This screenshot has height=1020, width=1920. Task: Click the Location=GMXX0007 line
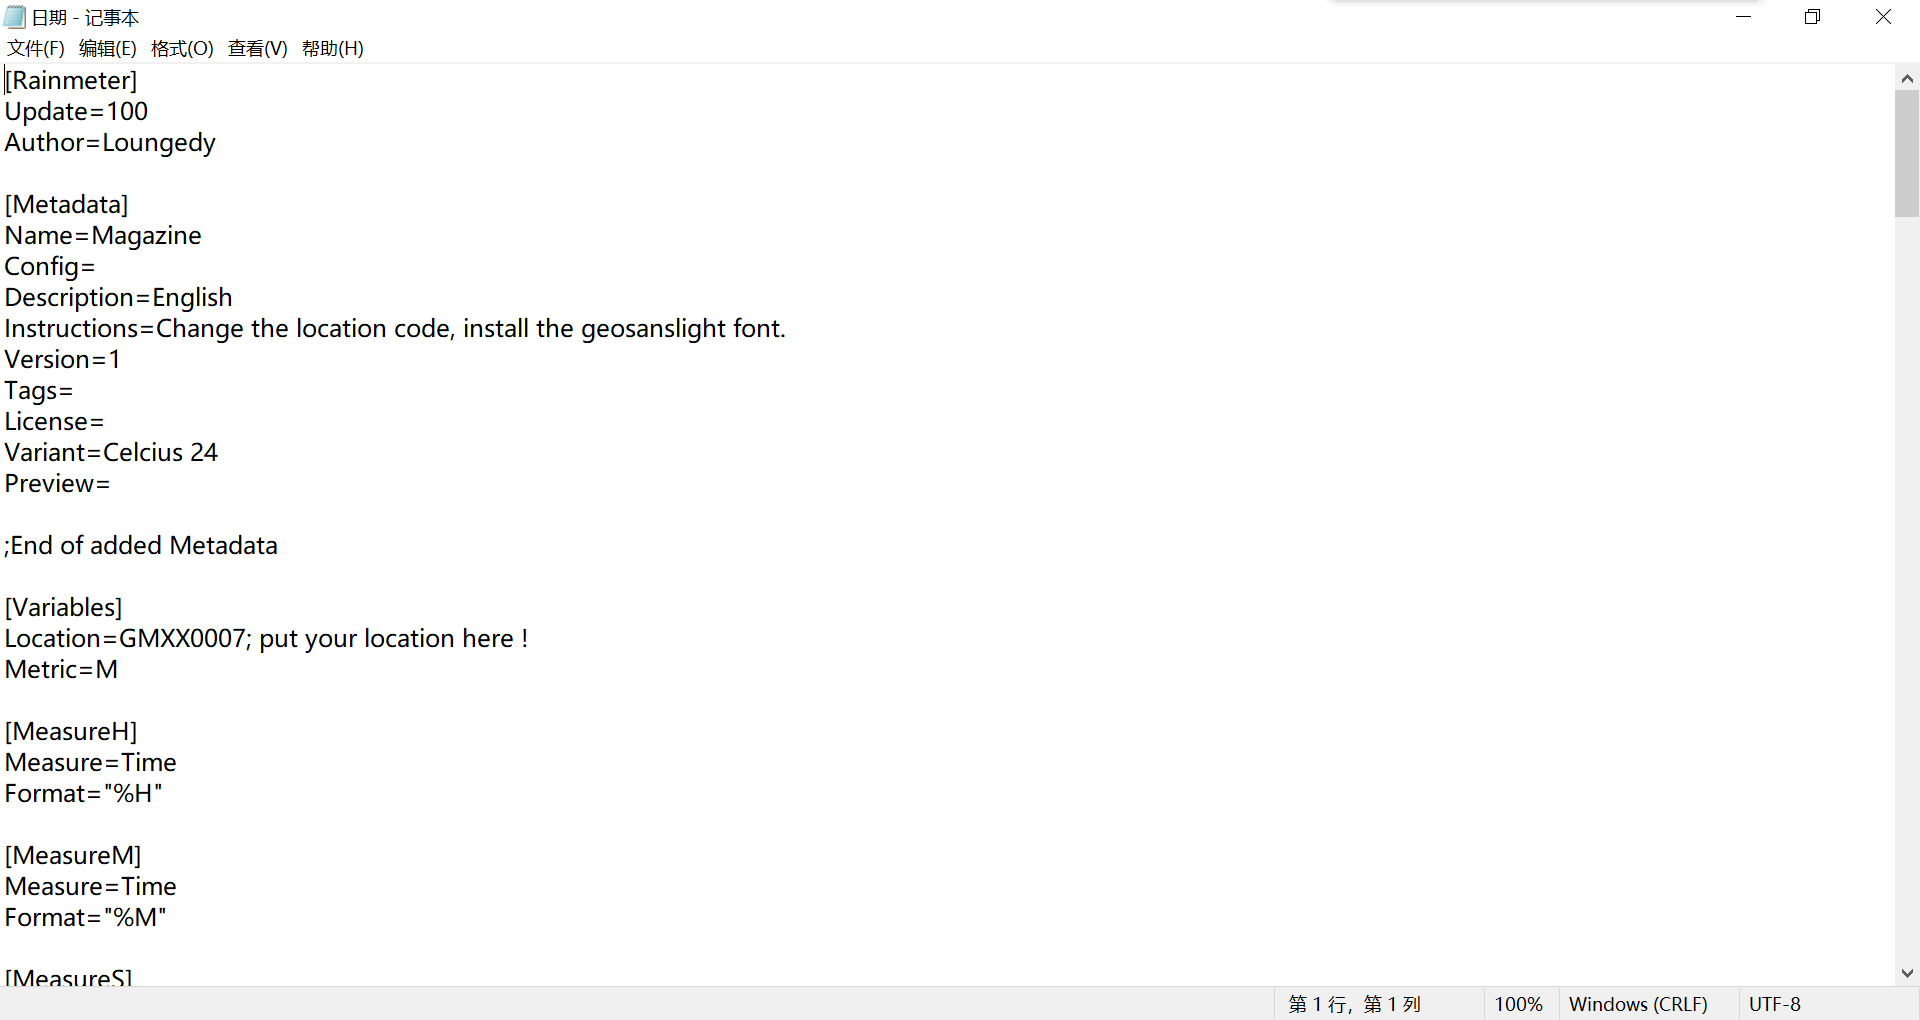[266, 638]
